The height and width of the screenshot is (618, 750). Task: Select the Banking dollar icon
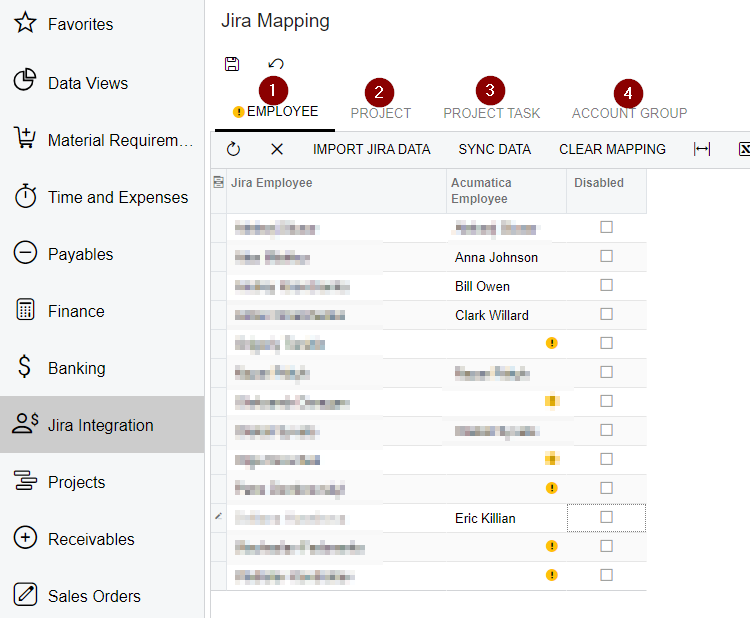click(24, 367)
